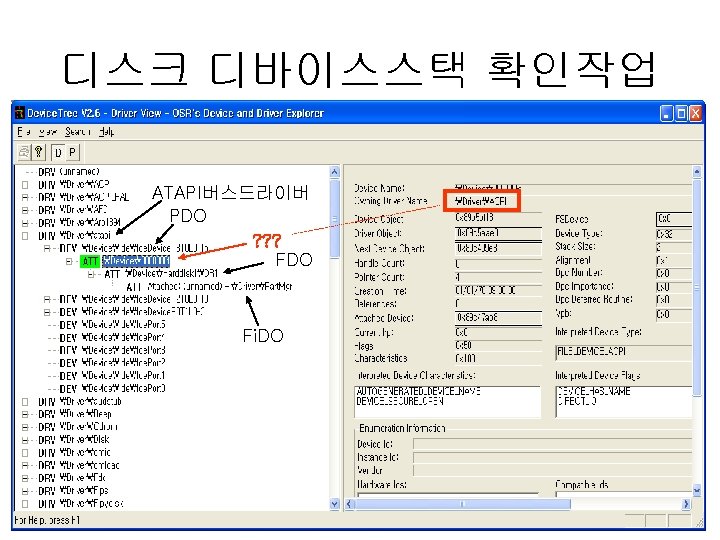Toggle the \Driver\AFD node expander
Viewport: 720px width, 540px height.
[25, 210]
